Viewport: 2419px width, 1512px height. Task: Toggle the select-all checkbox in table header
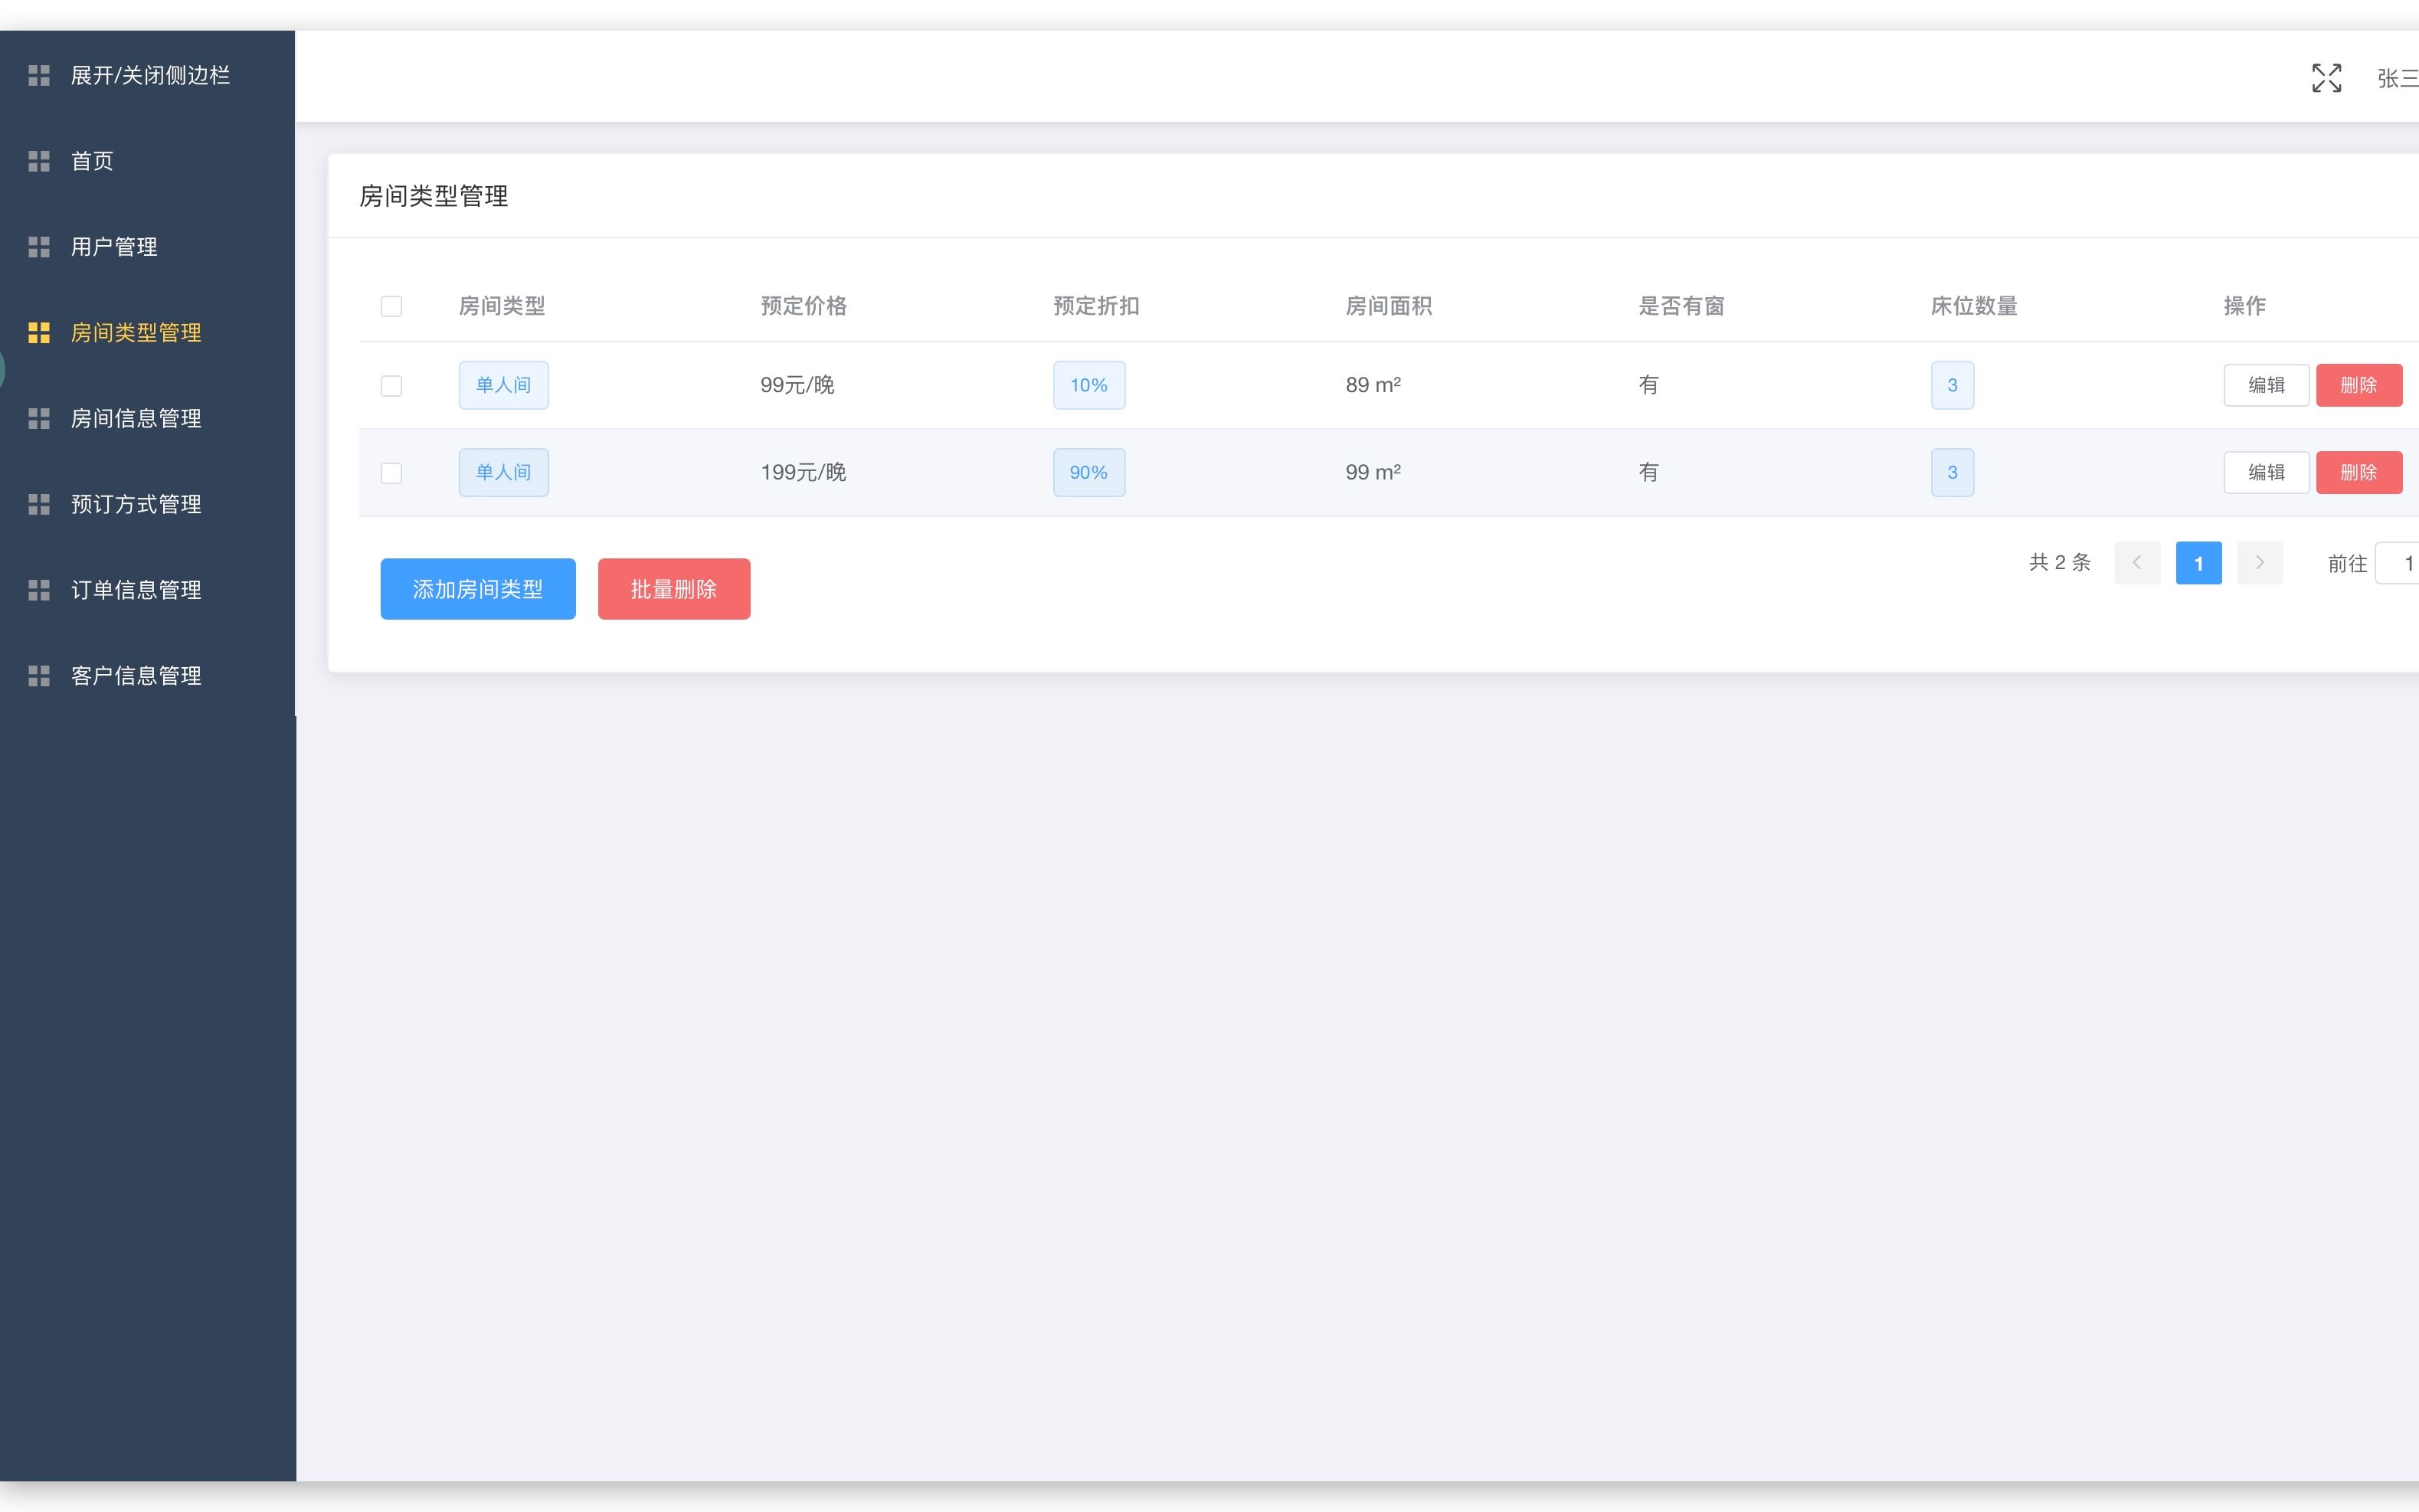click(391, 306)
